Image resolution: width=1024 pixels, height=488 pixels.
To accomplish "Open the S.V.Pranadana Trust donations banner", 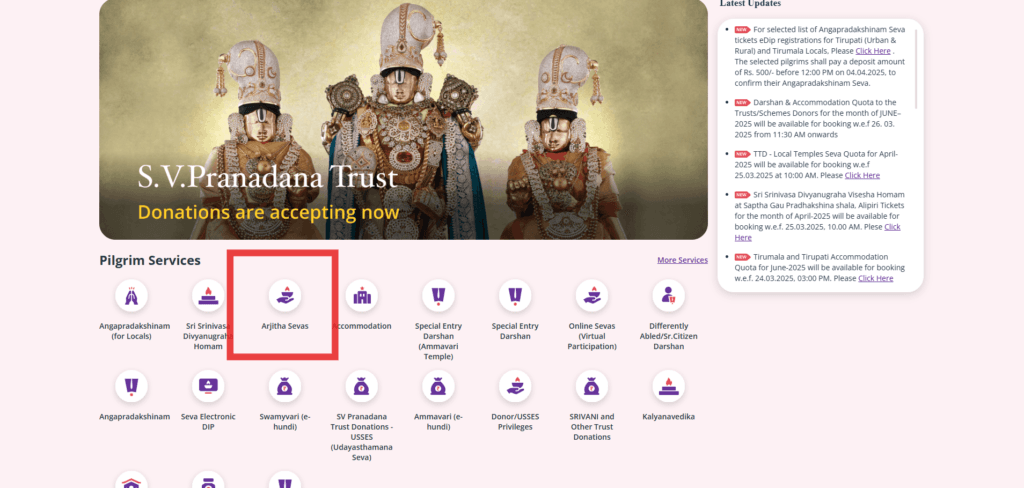I will (x=404, y=120).
